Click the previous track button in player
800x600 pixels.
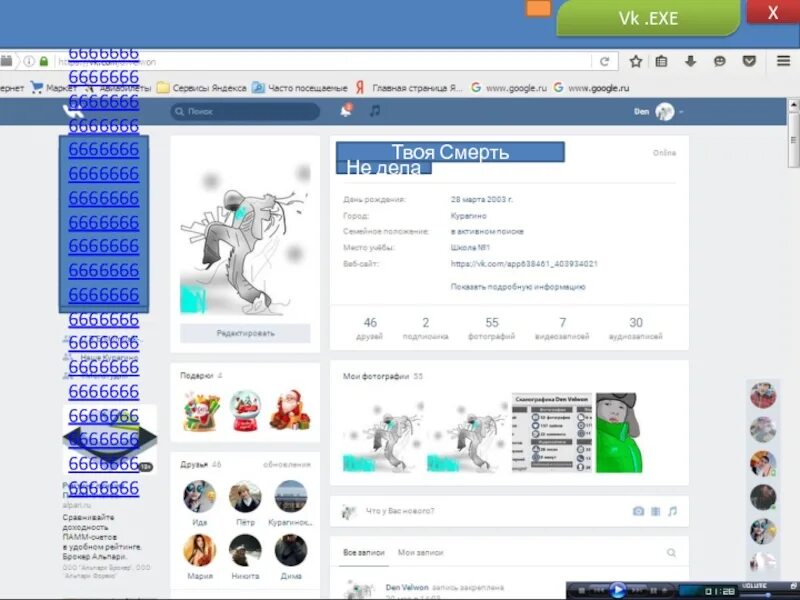pyautogui.click(x=598, y=591)
